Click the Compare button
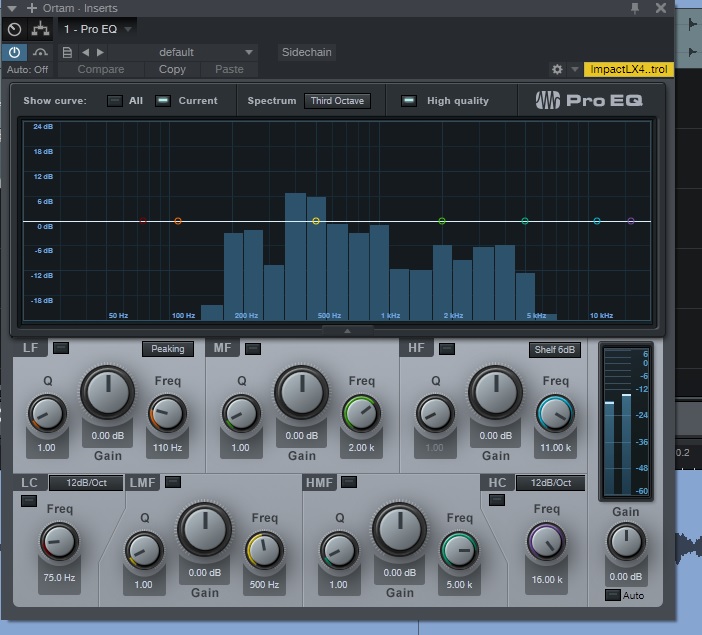The height and width of the screenshot is (635, 702). pos(101,69)
